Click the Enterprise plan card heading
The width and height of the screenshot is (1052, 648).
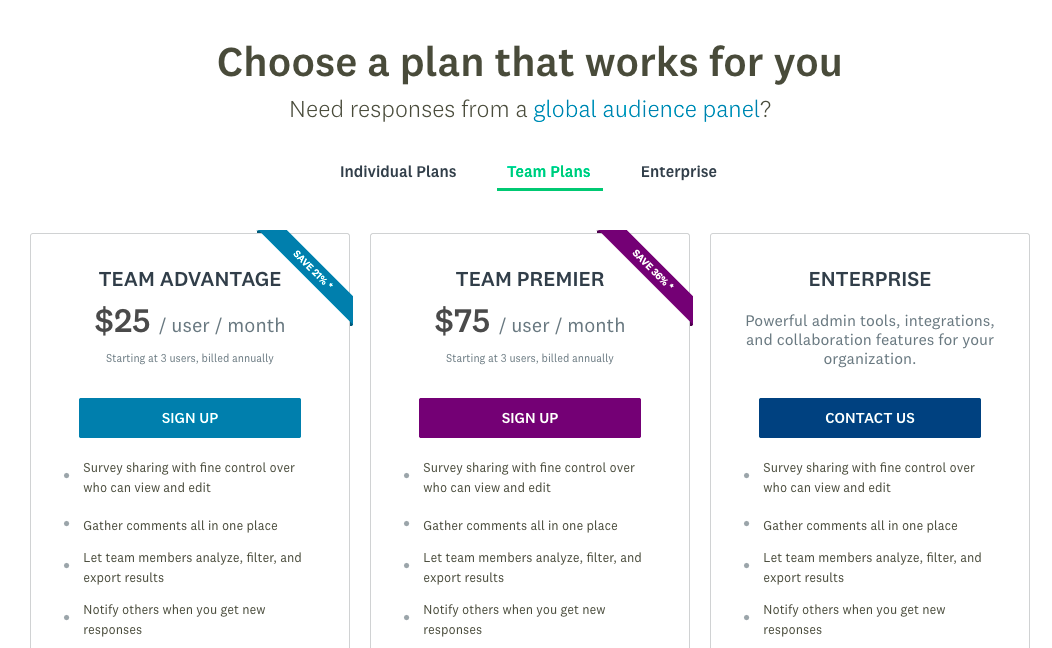[x=870, y=280]
